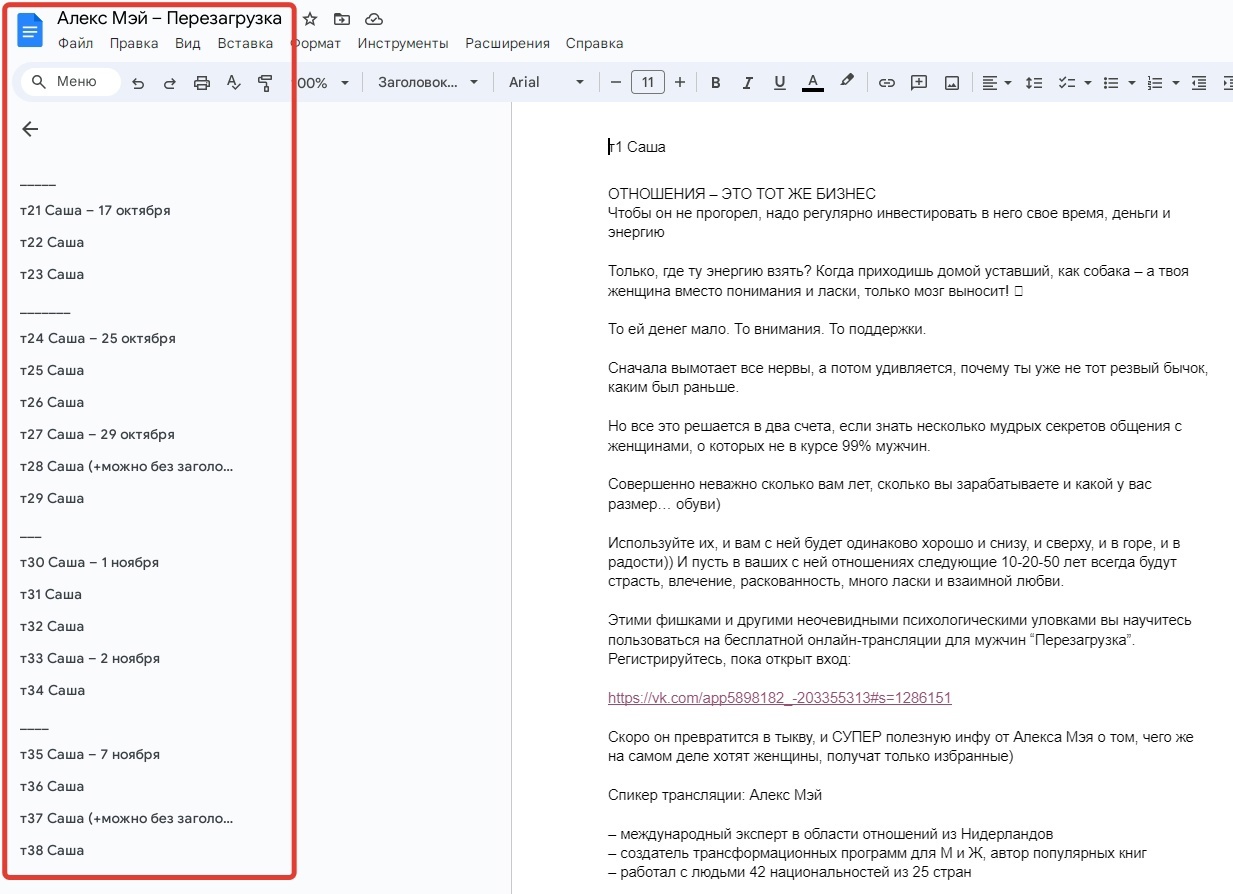
Task: Insert a link using chain icon
Action: click(886, 83)
